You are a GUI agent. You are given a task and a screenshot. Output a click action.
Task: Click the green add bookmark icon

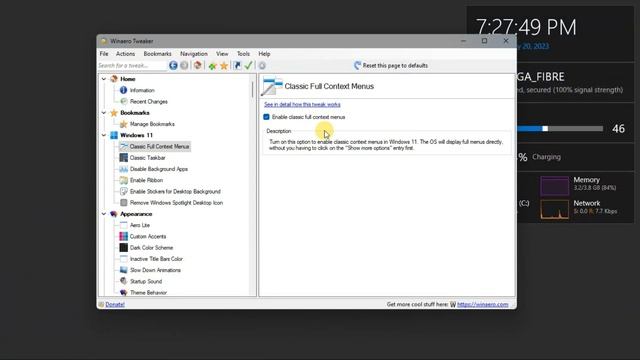[212, 66]
